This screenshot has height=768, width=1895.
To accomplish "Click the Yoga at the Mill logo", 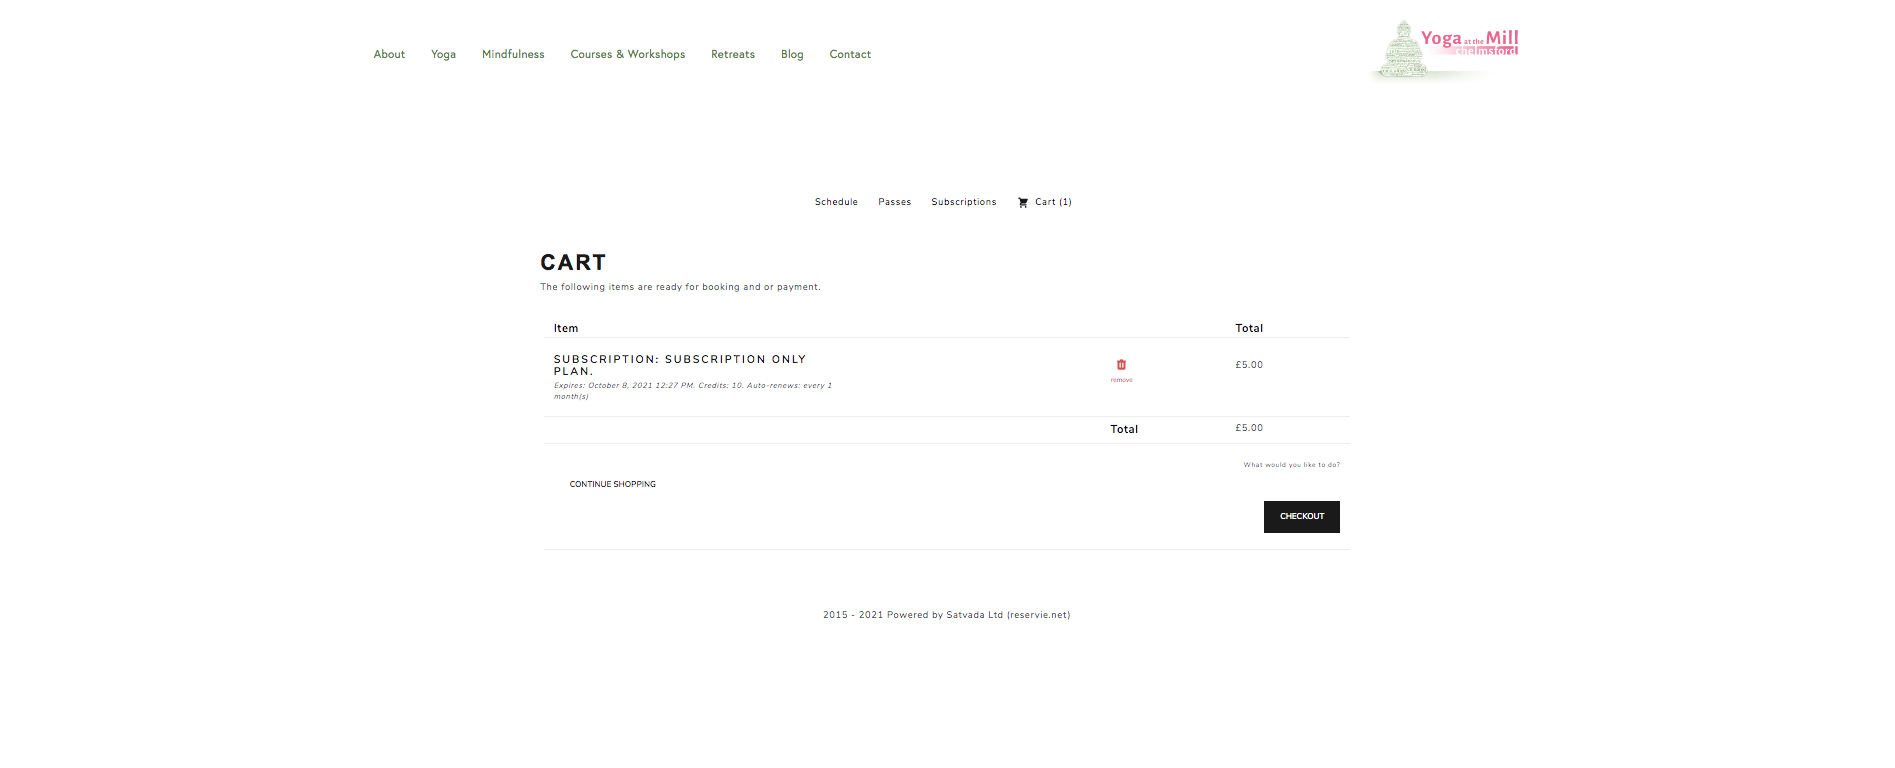I will pos(1445,49).
